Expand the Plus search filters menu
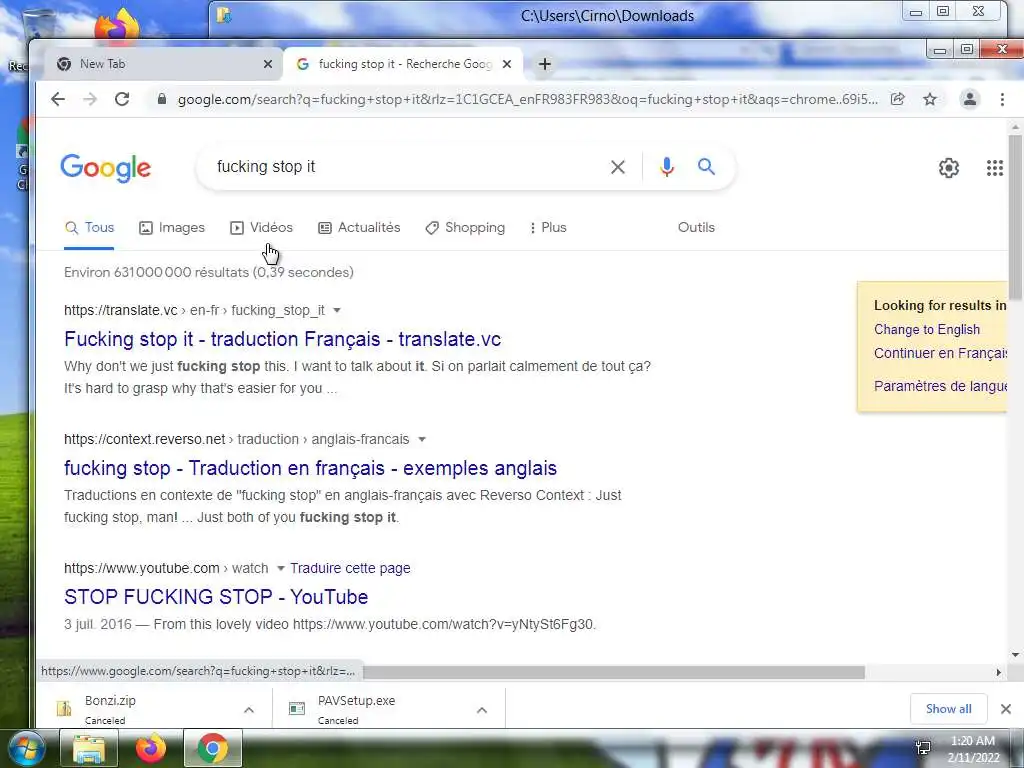1024x768 pixels. pos(548,227)
